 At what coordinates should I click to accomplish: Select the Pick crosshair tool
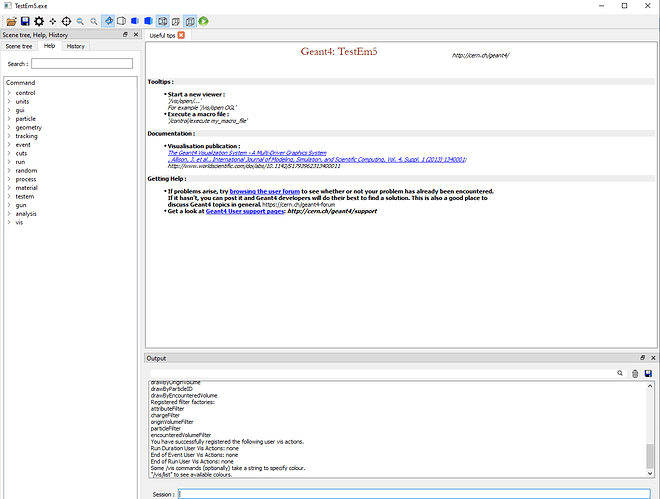(66, 21)
